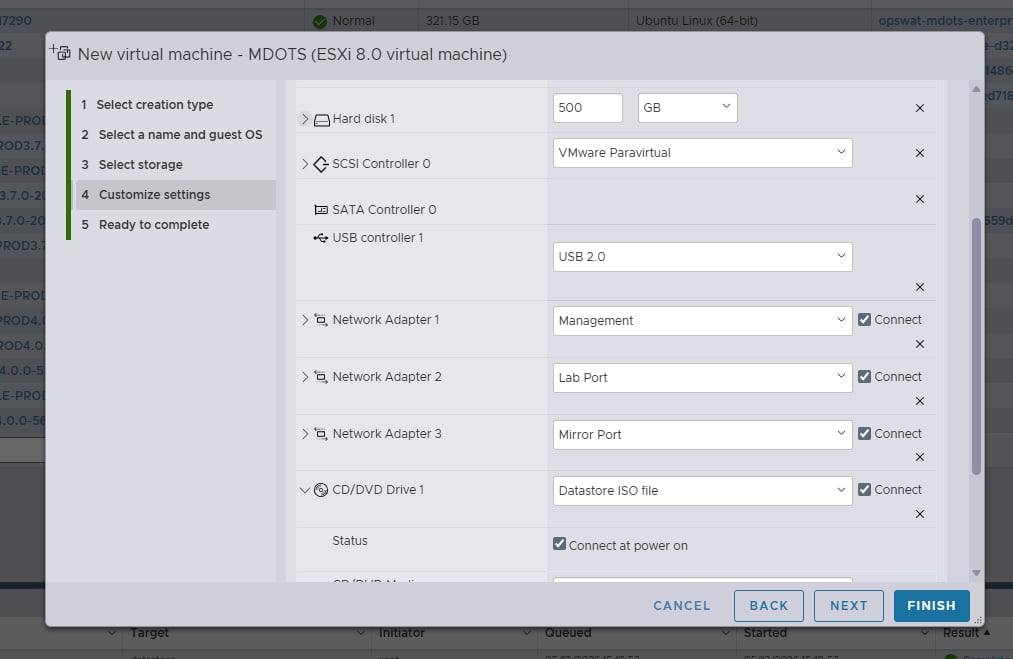Uncheck Connect for Network Adapter 1

tap(864, 319)
